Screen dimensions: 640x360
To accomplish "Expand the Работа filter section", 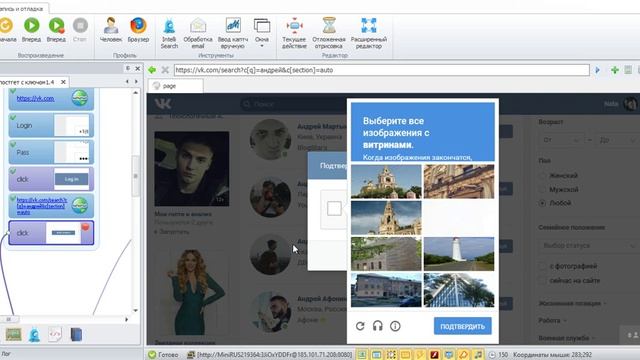I will [x=552, y=321].
